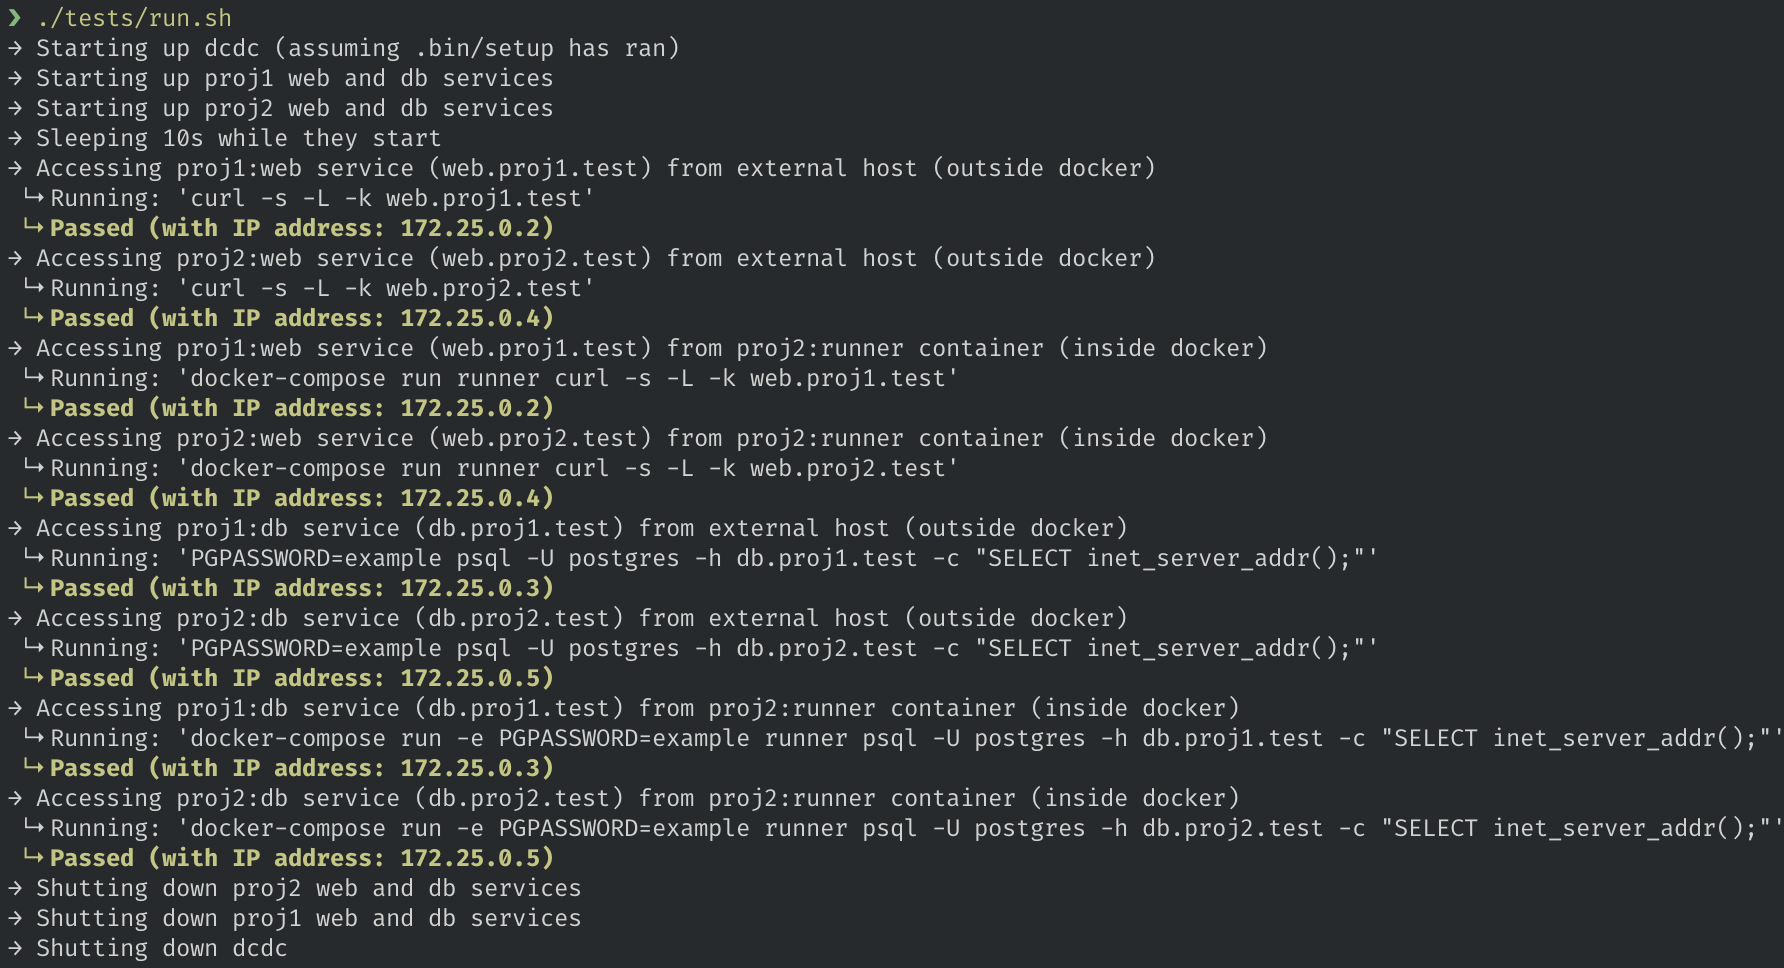Click 'Accessing proj1:web service' from external host line

[596, 168]
